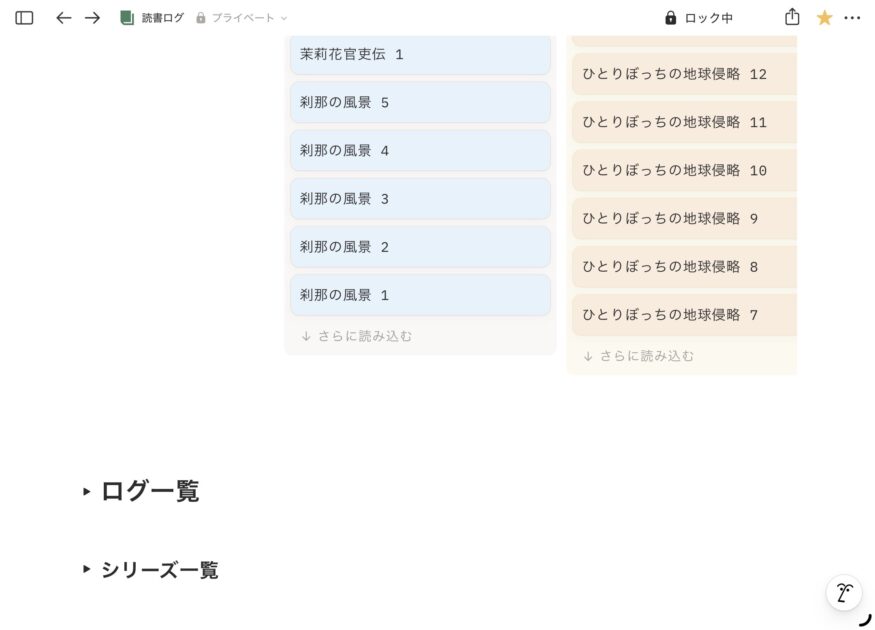Screen dimensions: 875x630
Task: Toggle the favorite star icon
Action: (824, 18)
